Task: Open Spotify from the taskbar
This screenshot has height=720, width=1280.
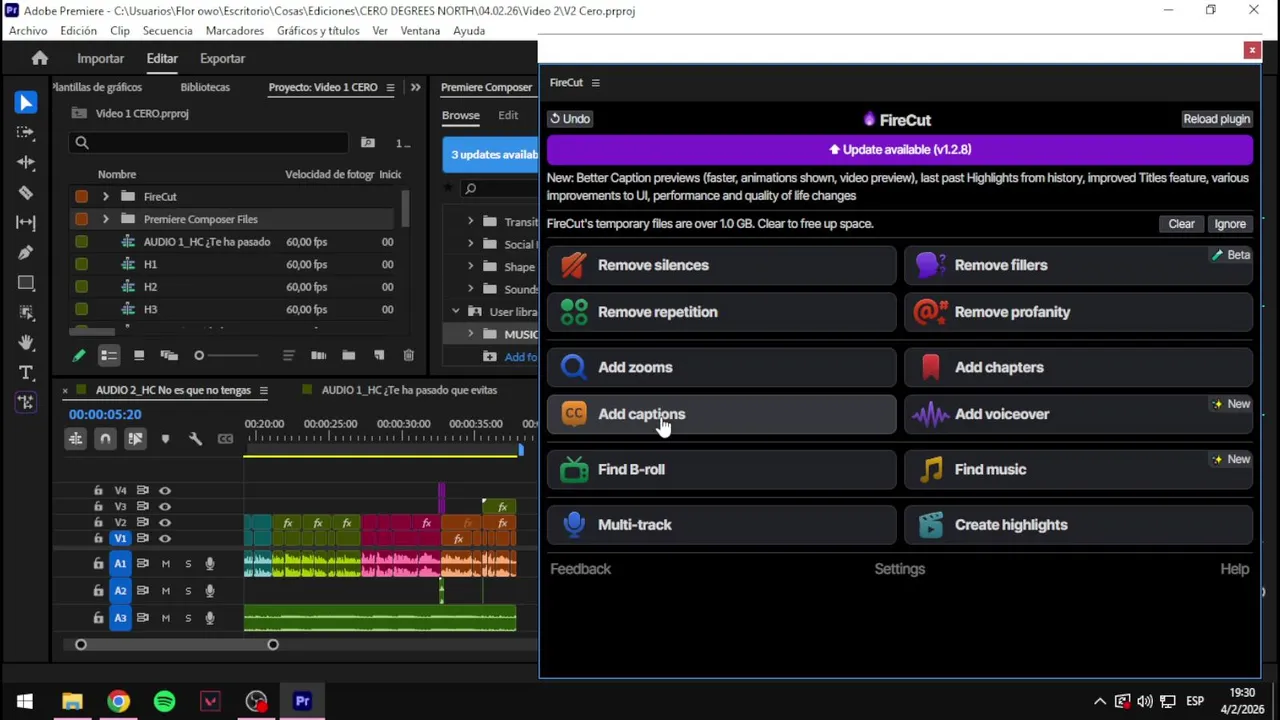Action: [x=164, y=701]
